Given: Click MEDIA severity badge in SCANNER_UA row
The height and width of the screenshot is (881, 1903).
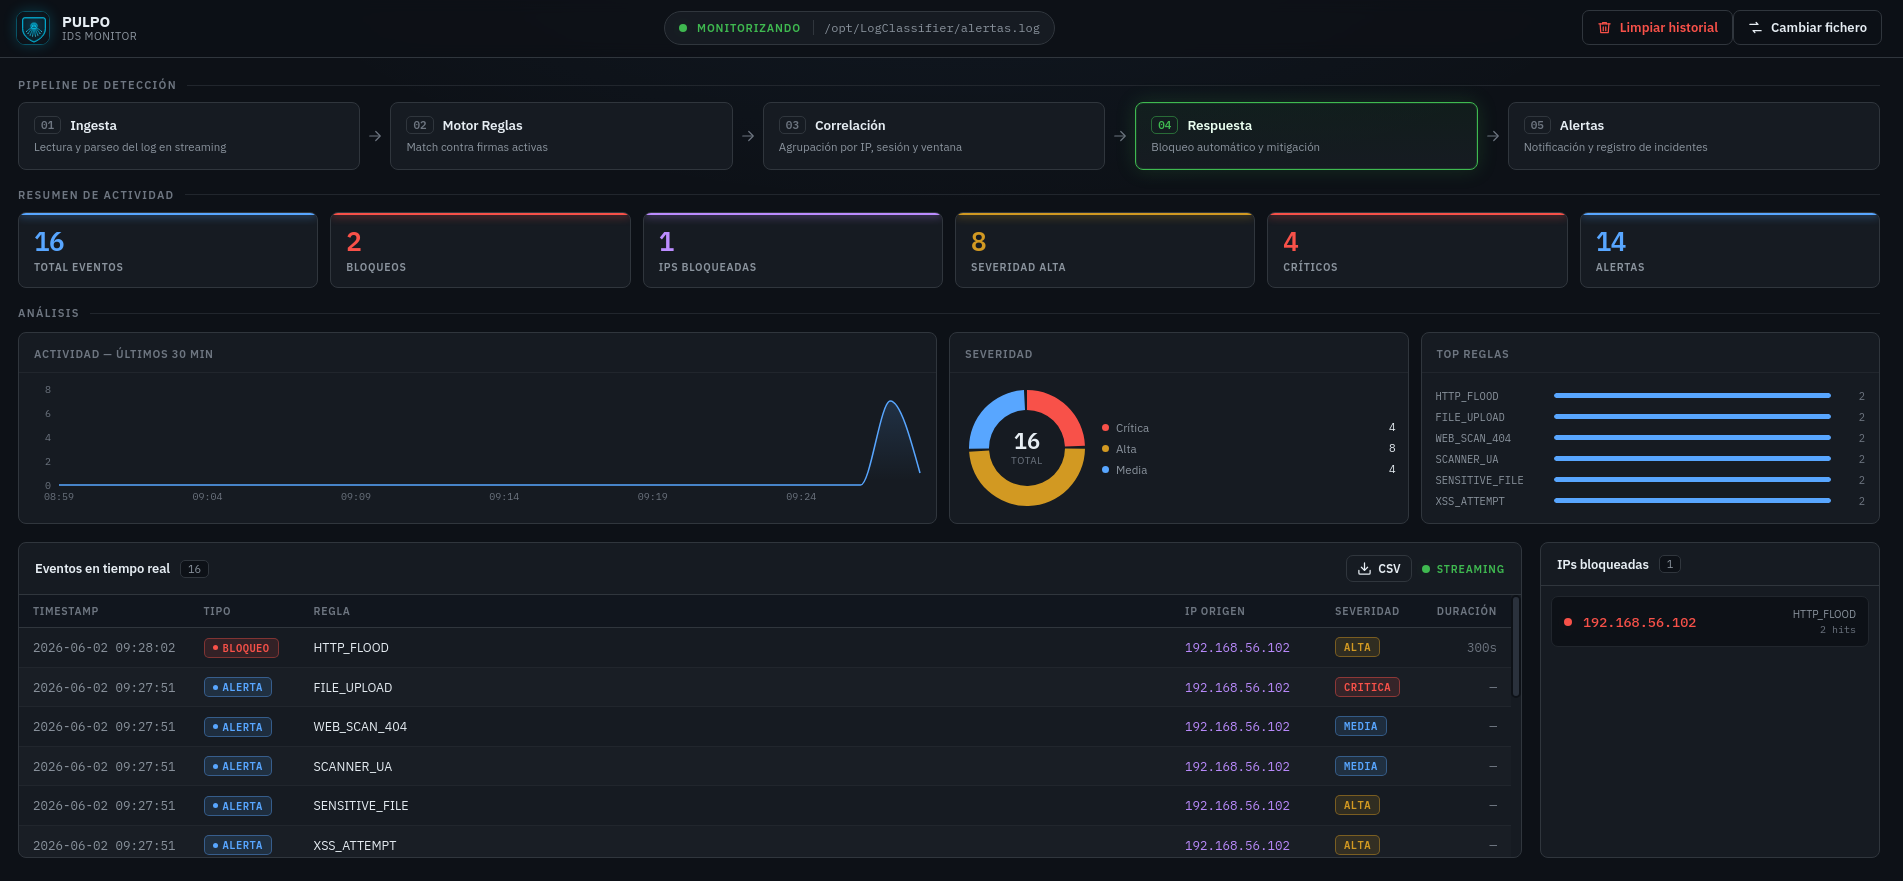Looking at the screenshot, I should (1360, 766).
